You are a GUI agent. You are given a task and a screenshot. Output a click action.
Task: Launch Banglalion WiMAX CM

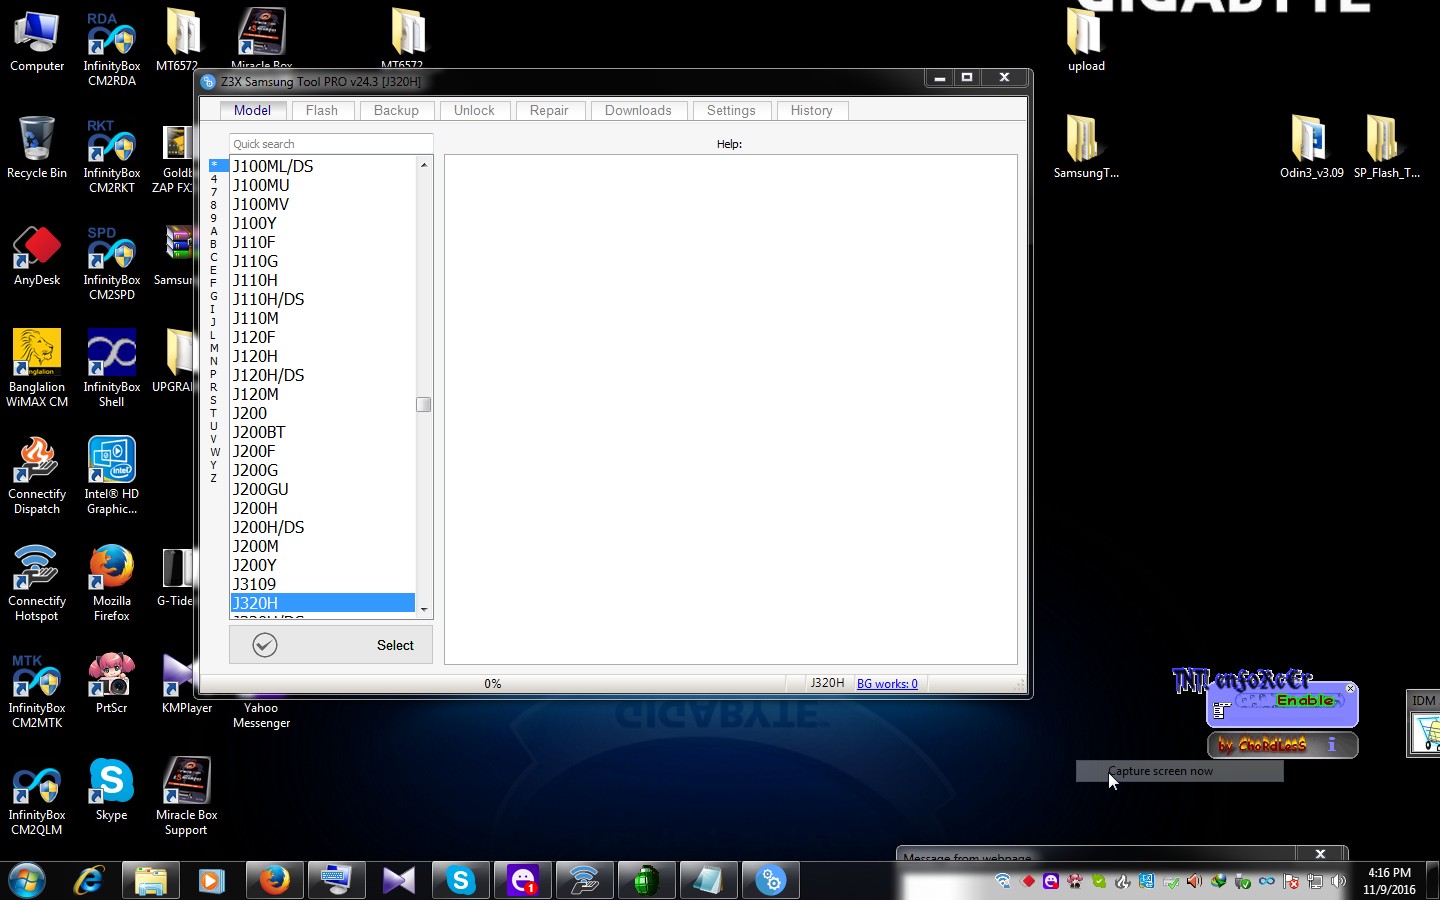pos(37,369)
